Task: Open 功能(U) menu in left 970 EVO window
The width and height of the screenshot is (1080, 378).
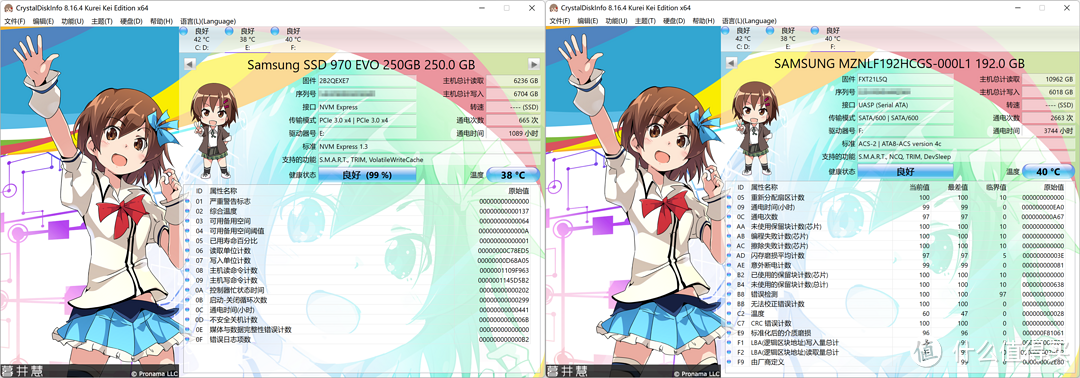Action: click(x=72, y=21)
